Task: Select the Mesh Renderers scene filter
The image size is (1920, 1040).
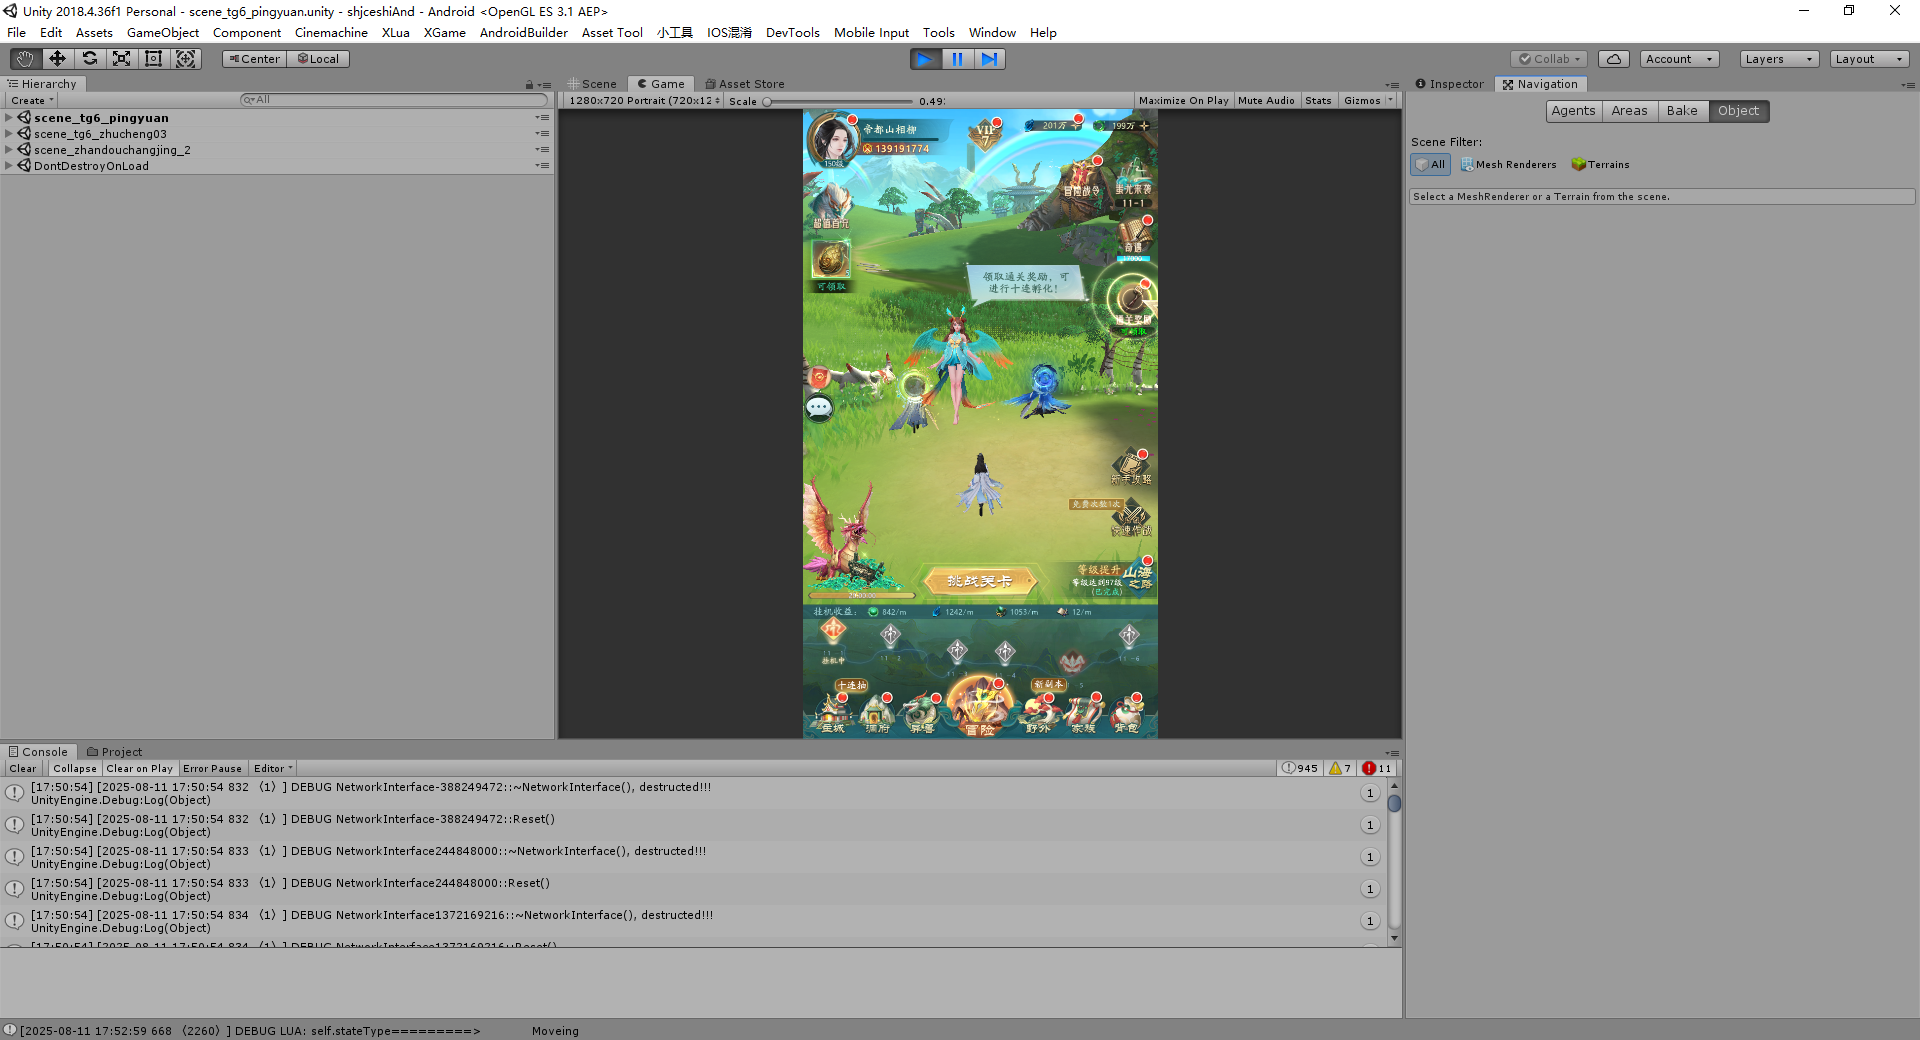Action: point(1508,164)
